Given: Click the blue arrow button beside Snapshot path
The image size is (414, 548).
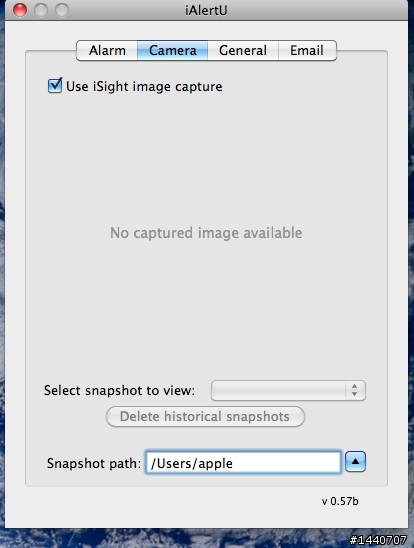Looking at the screenshot, I should pyautogui.click(x=355, y=462).
